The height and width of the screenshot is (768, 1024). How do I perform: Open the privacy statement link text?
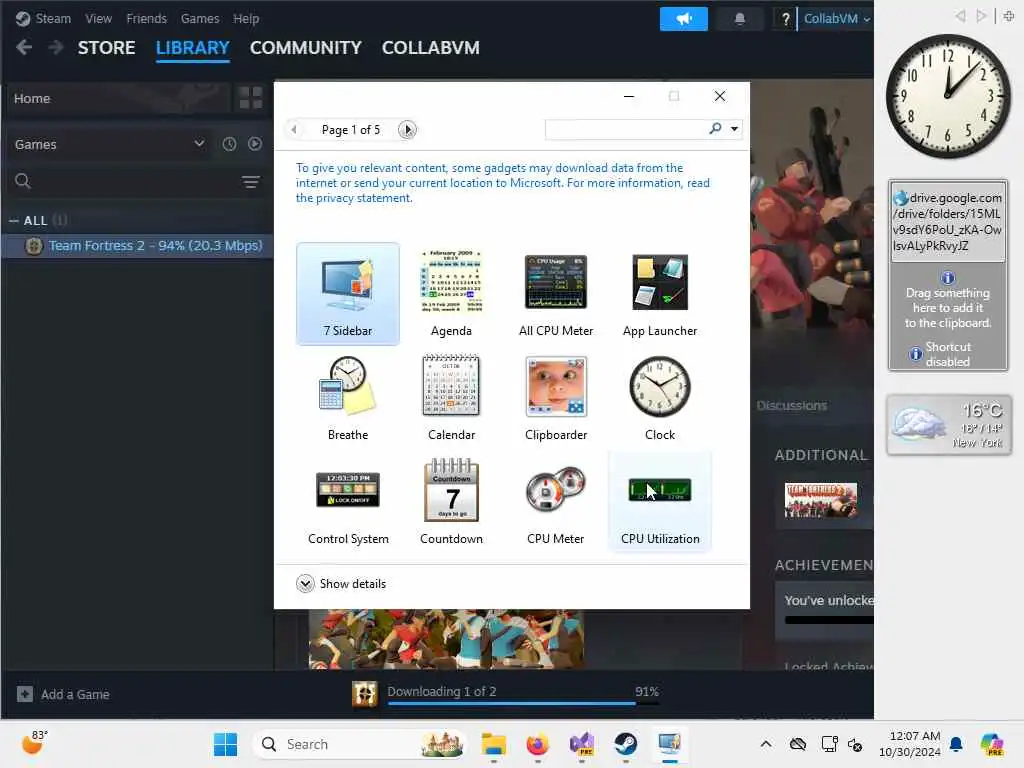click(364, 198)
